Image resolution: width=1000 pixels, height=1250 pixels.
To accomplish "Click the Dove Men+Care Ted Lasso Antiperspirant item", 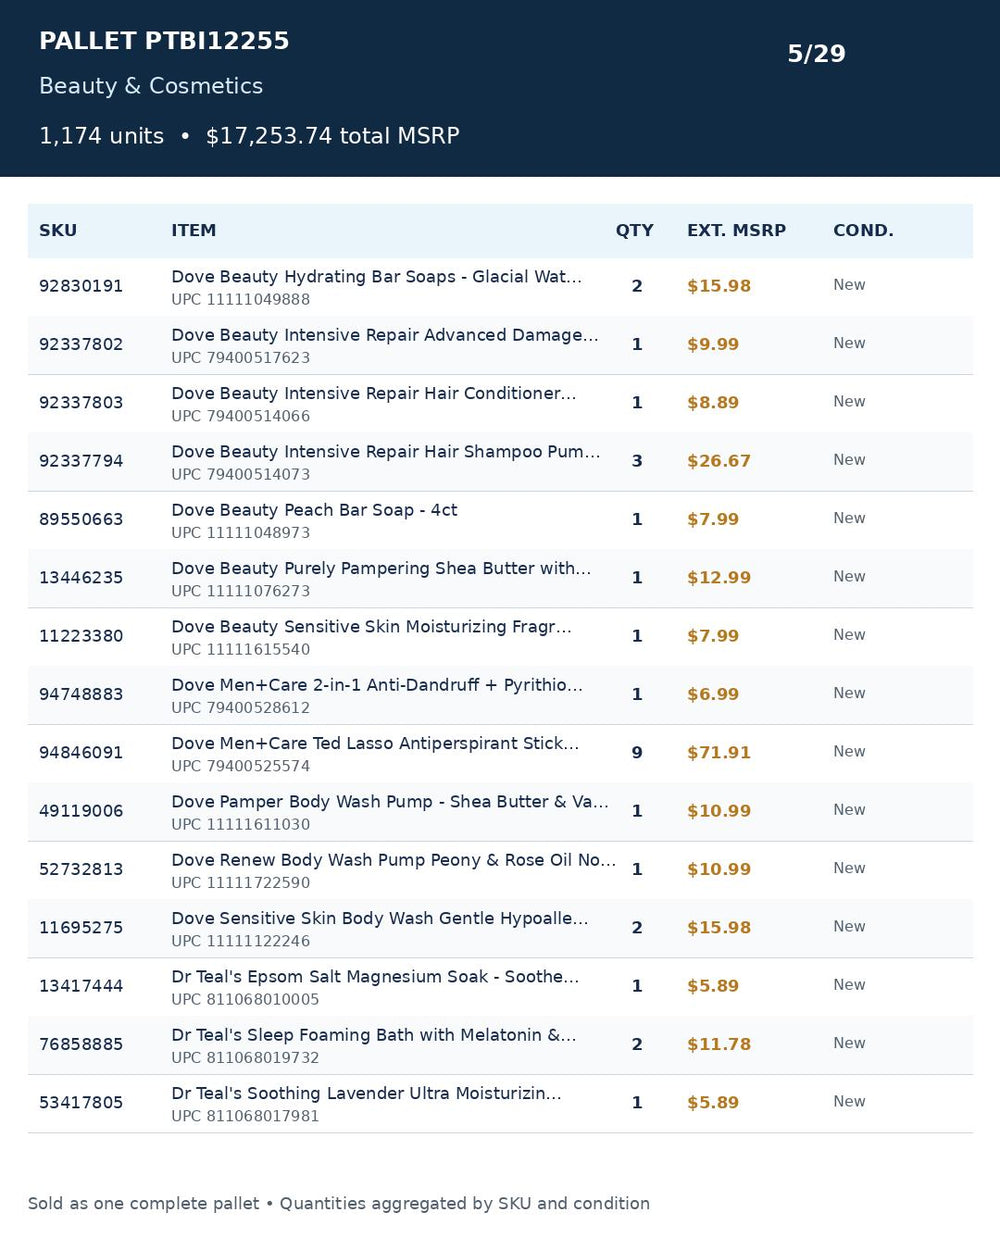I will click(375, 743).
